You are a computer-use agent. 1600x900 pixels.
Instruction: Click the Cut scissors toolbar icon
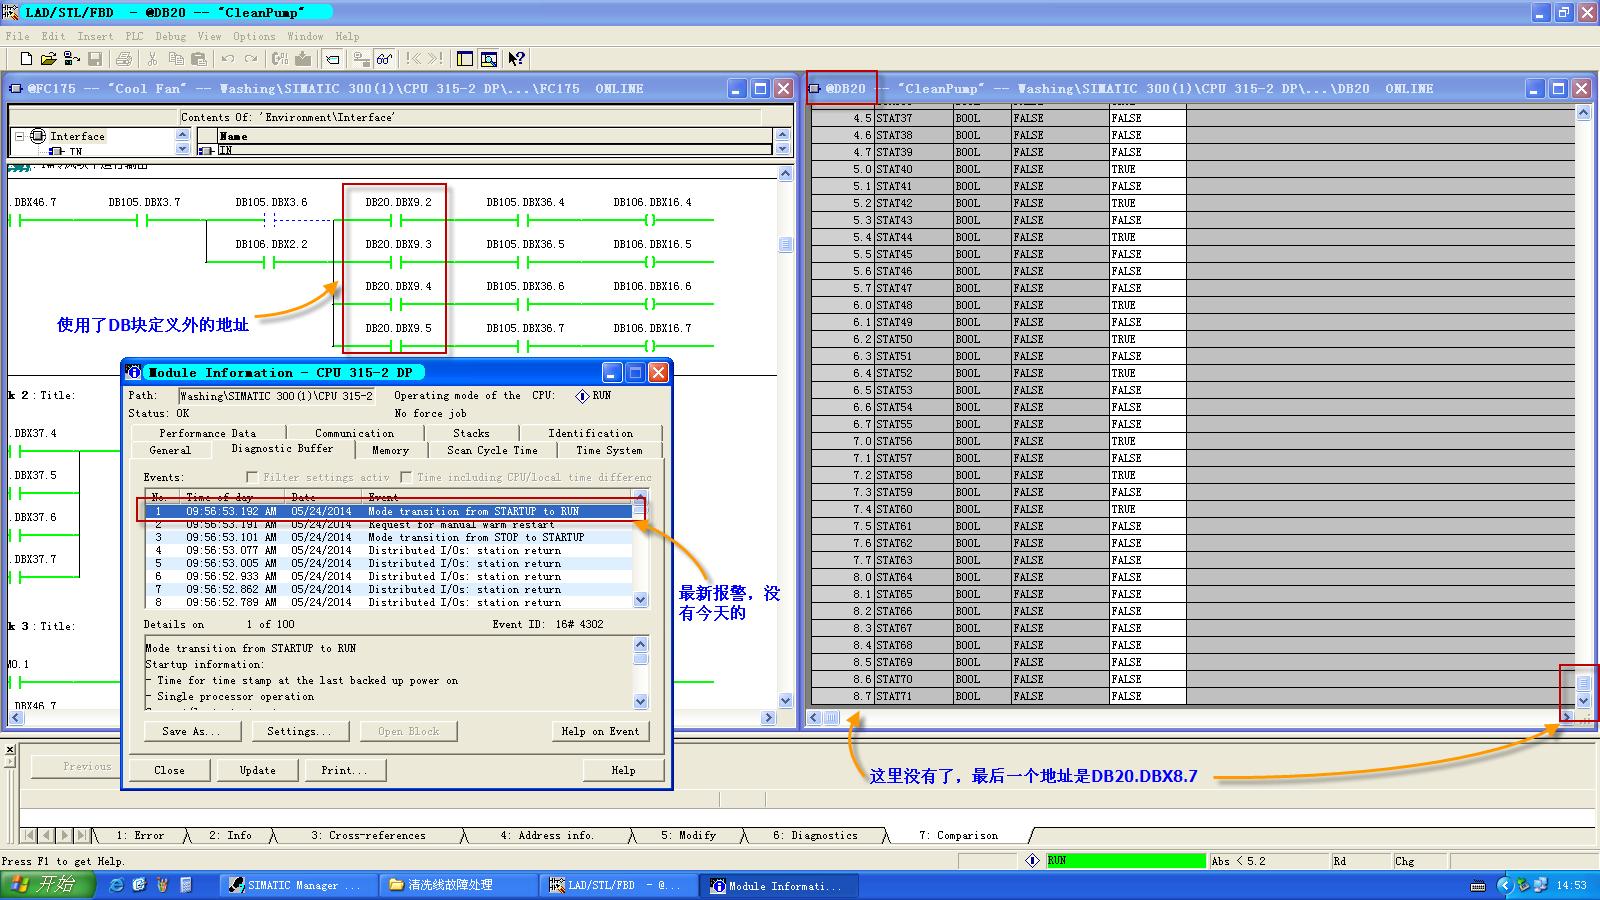point(152,59)
